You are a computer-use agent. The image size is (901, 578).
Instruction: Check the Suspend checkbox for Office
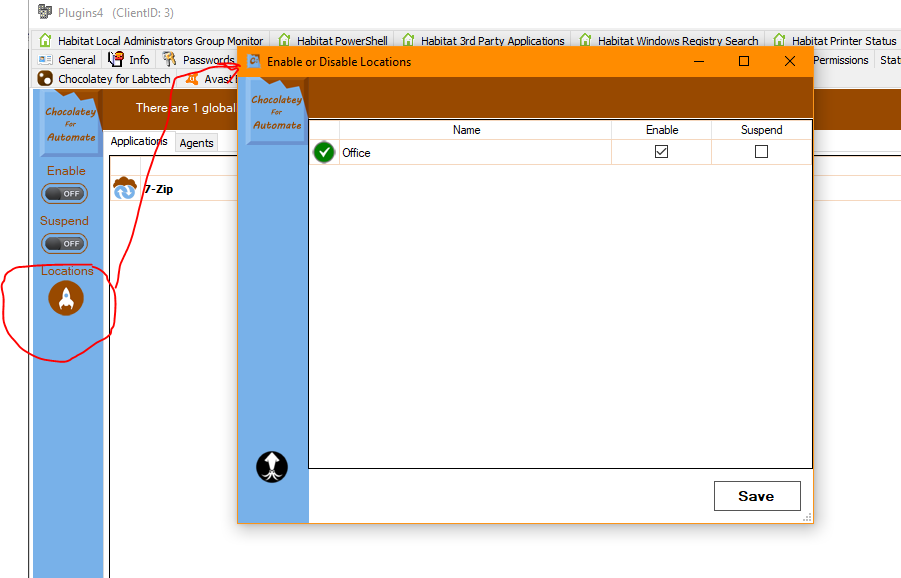(x=761, y=152)
